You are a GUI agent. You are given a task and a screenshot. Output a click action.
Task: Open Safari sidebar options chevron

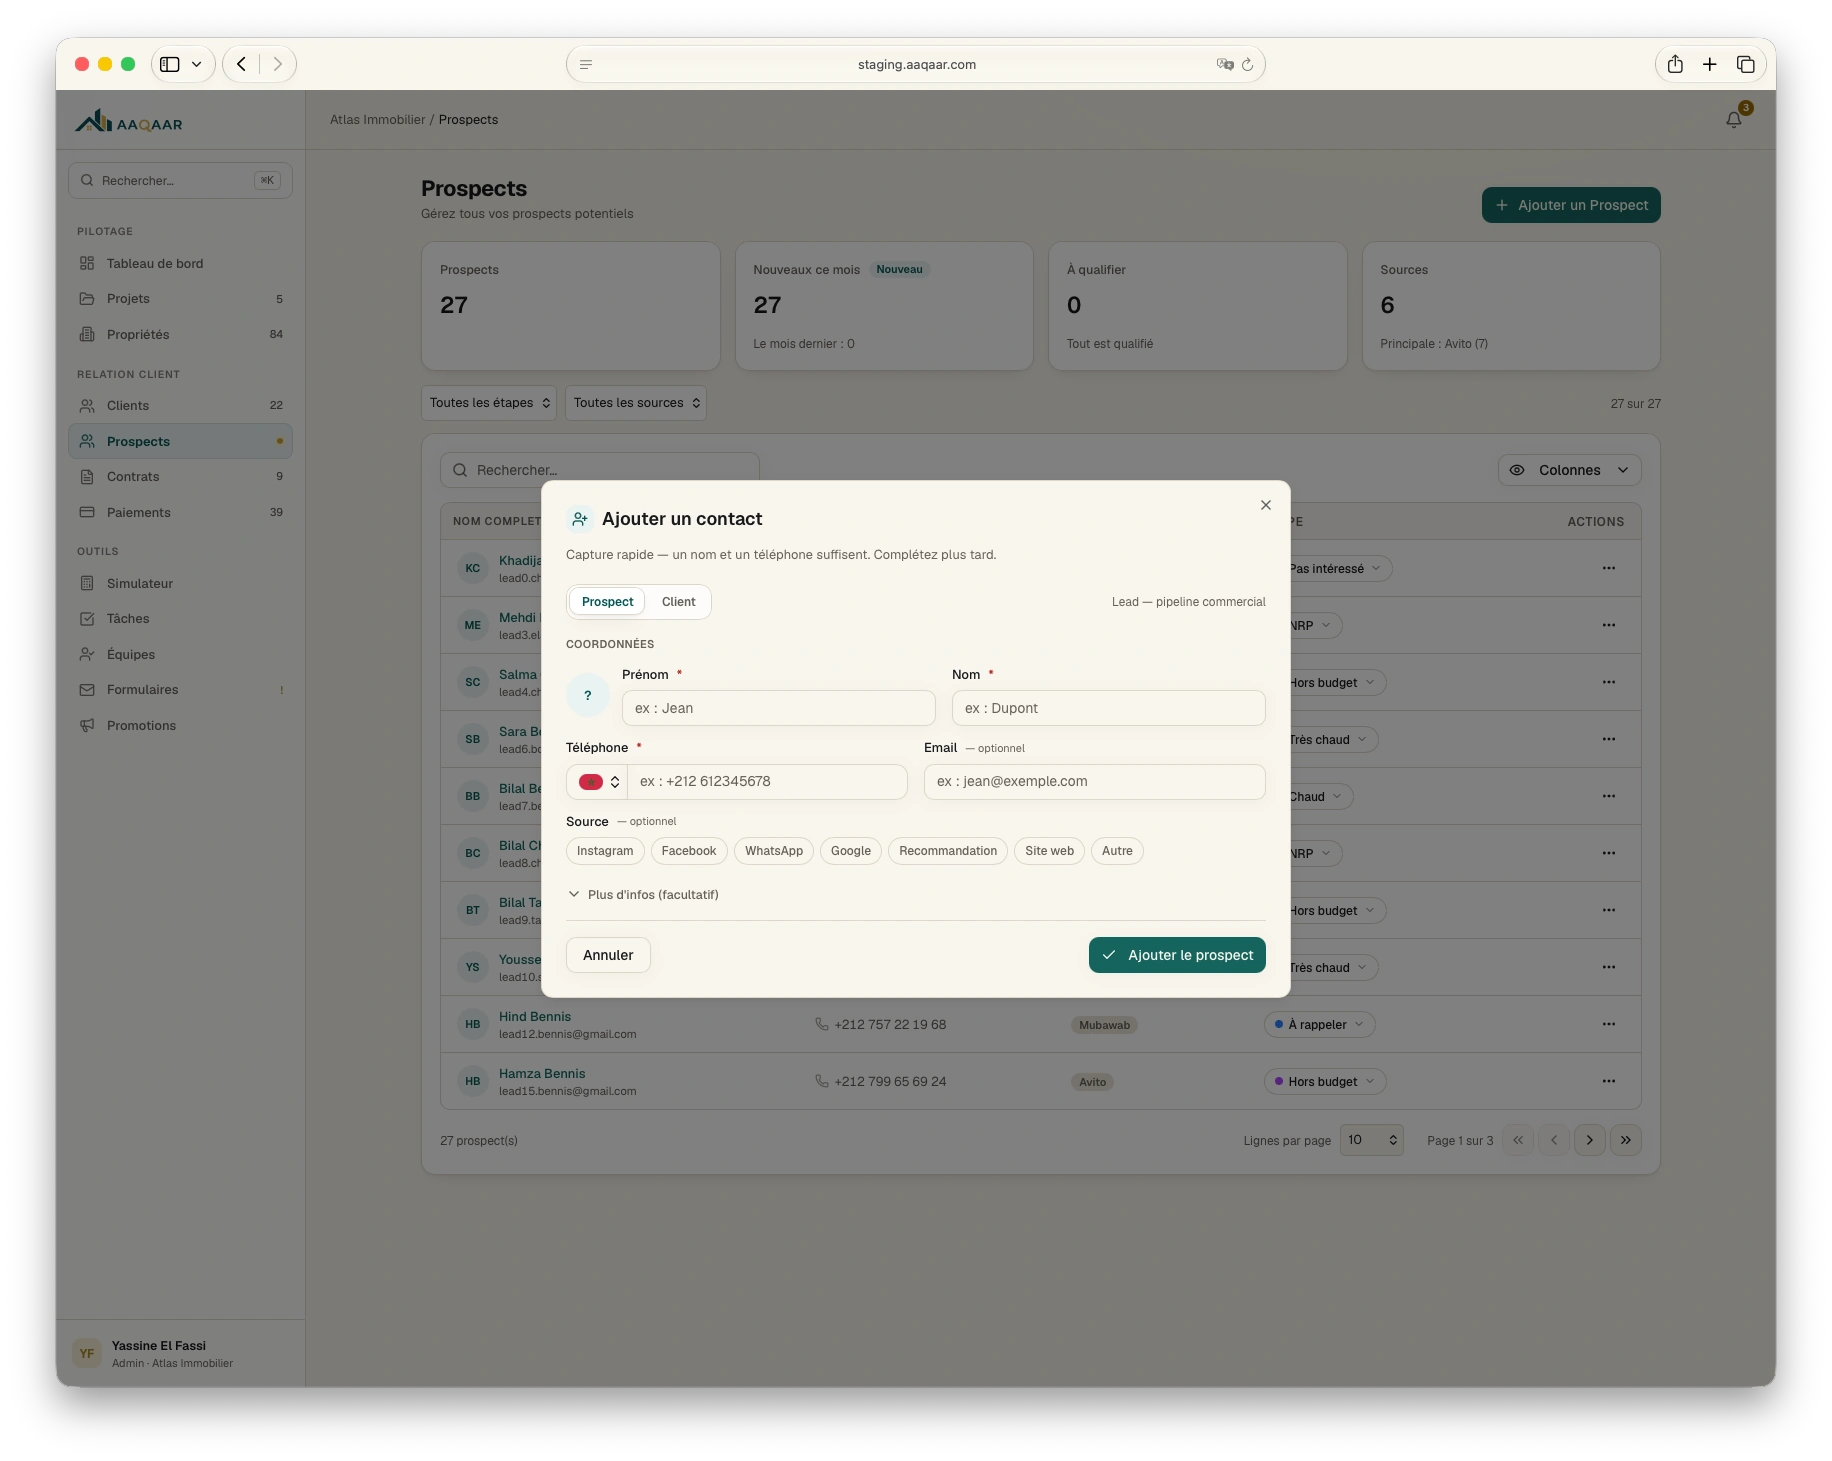197,64
